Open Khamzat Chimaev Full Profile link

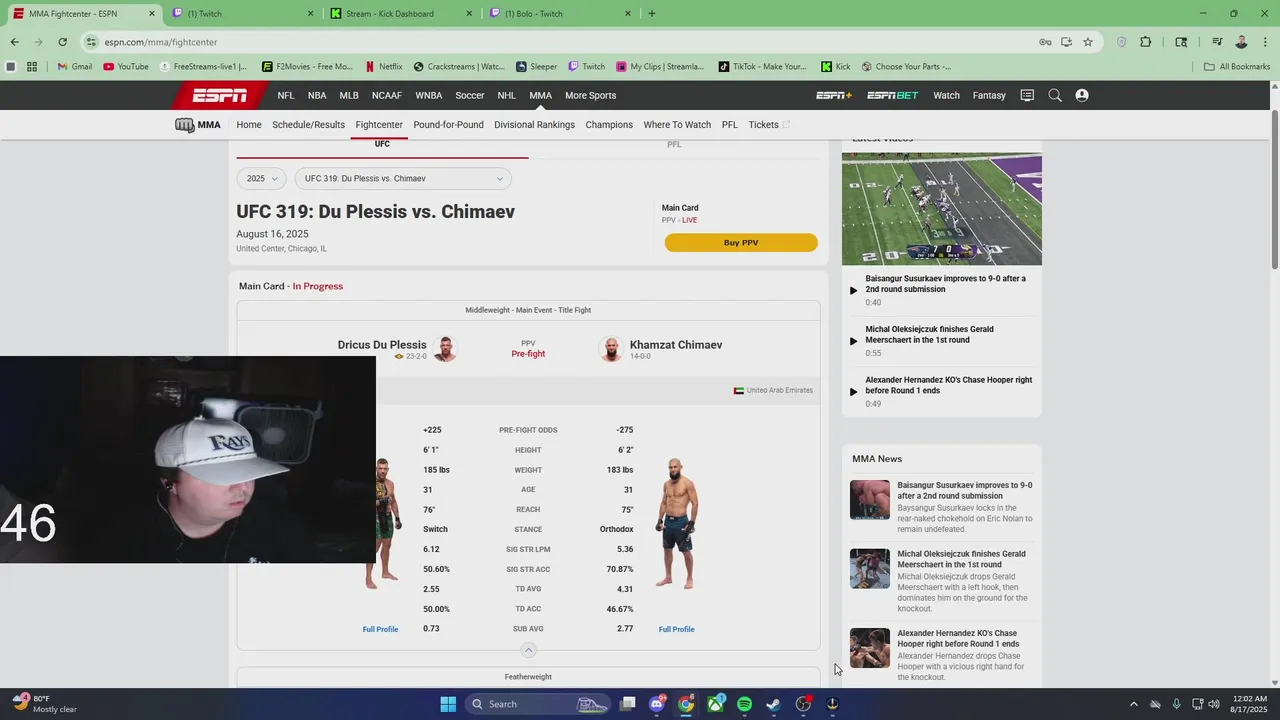pyautogui.click(x=676, y=629)
